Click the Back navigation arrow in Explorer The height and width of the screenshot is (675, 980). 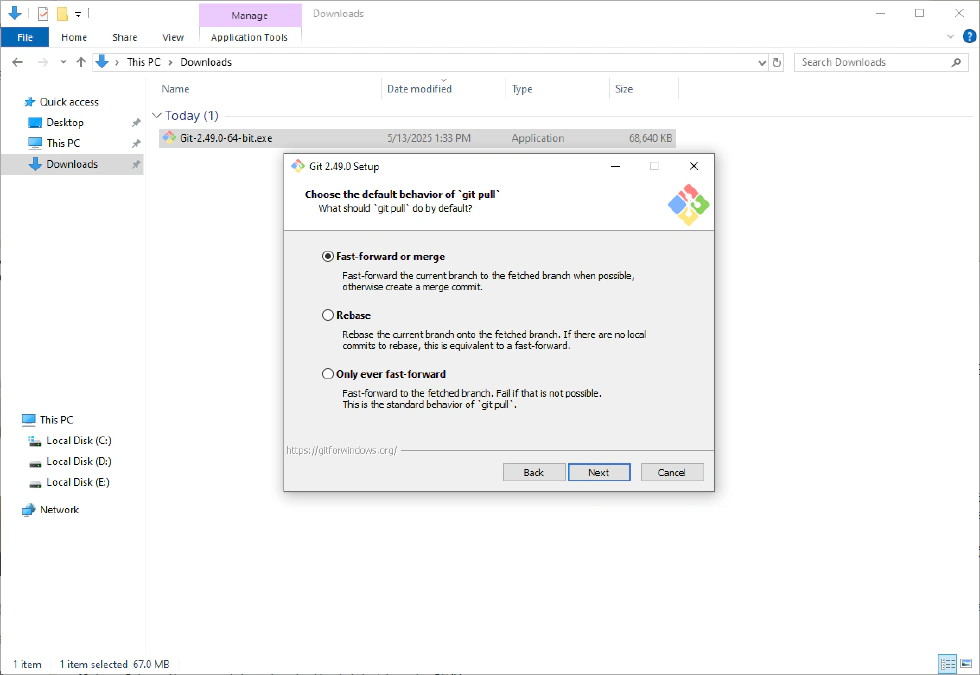click(17, 62)
